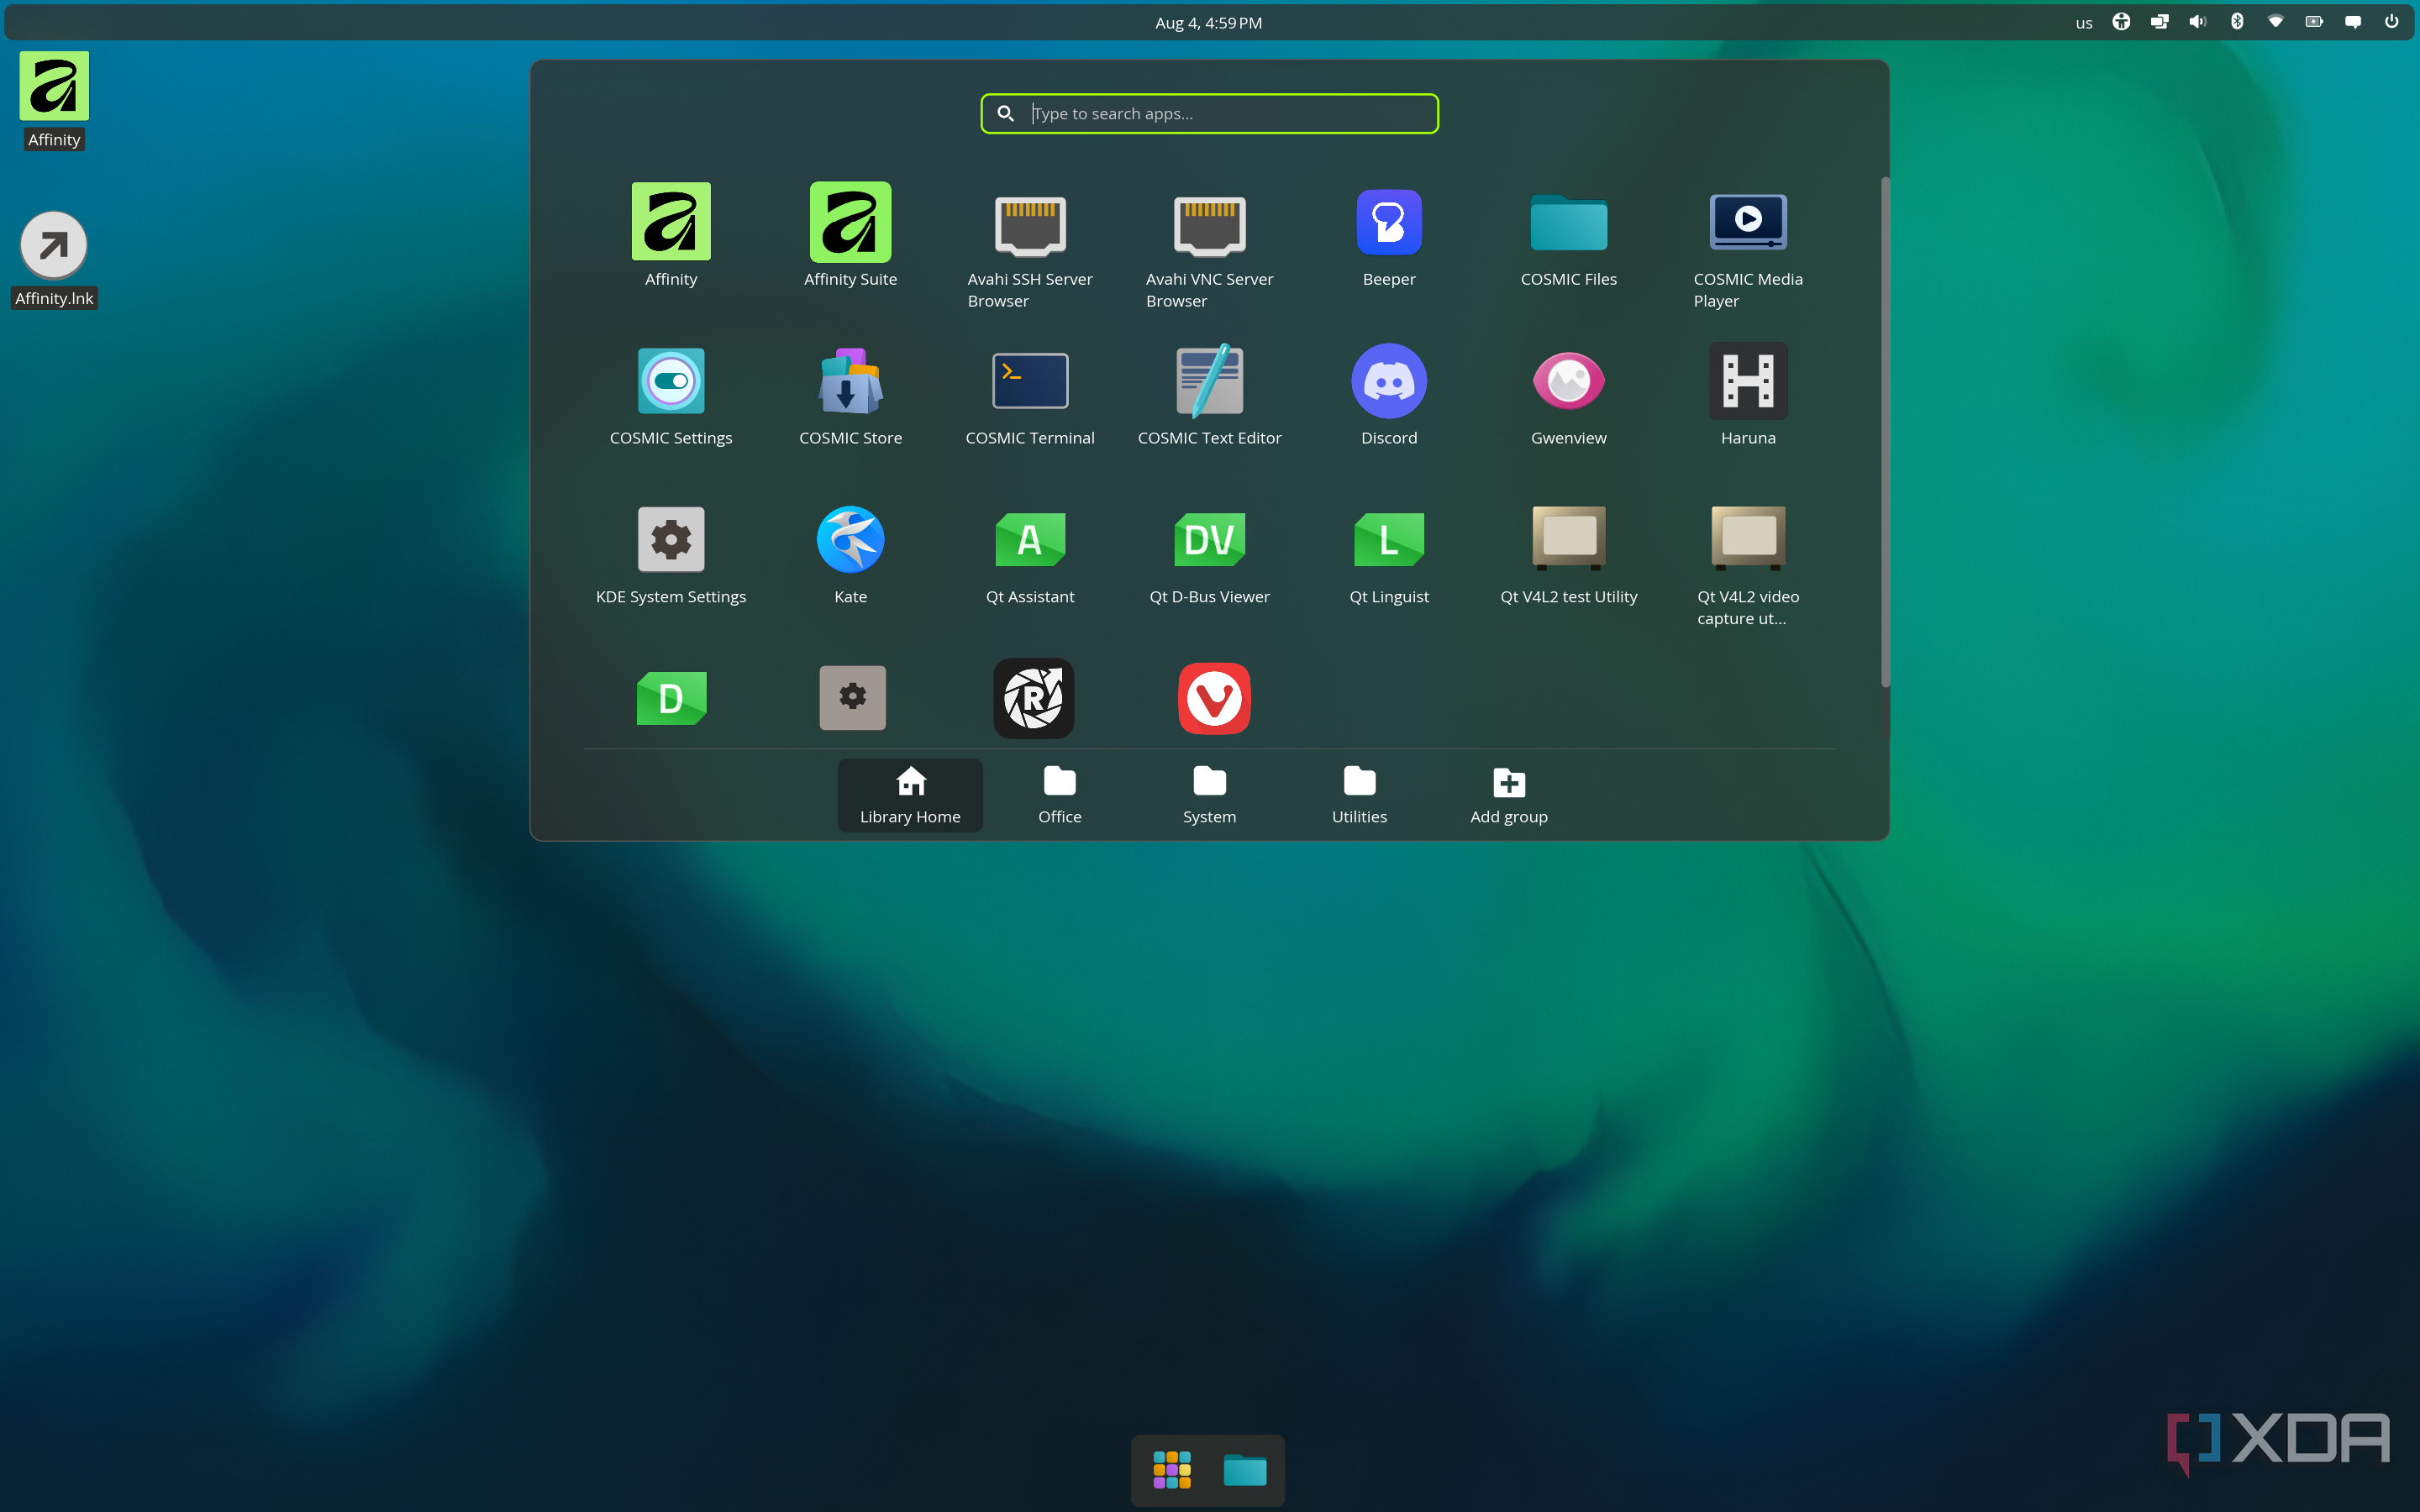This screenshot has height=1512, width=2420.
Task: Launch Affinity from the app library
Action: (671, 236)
